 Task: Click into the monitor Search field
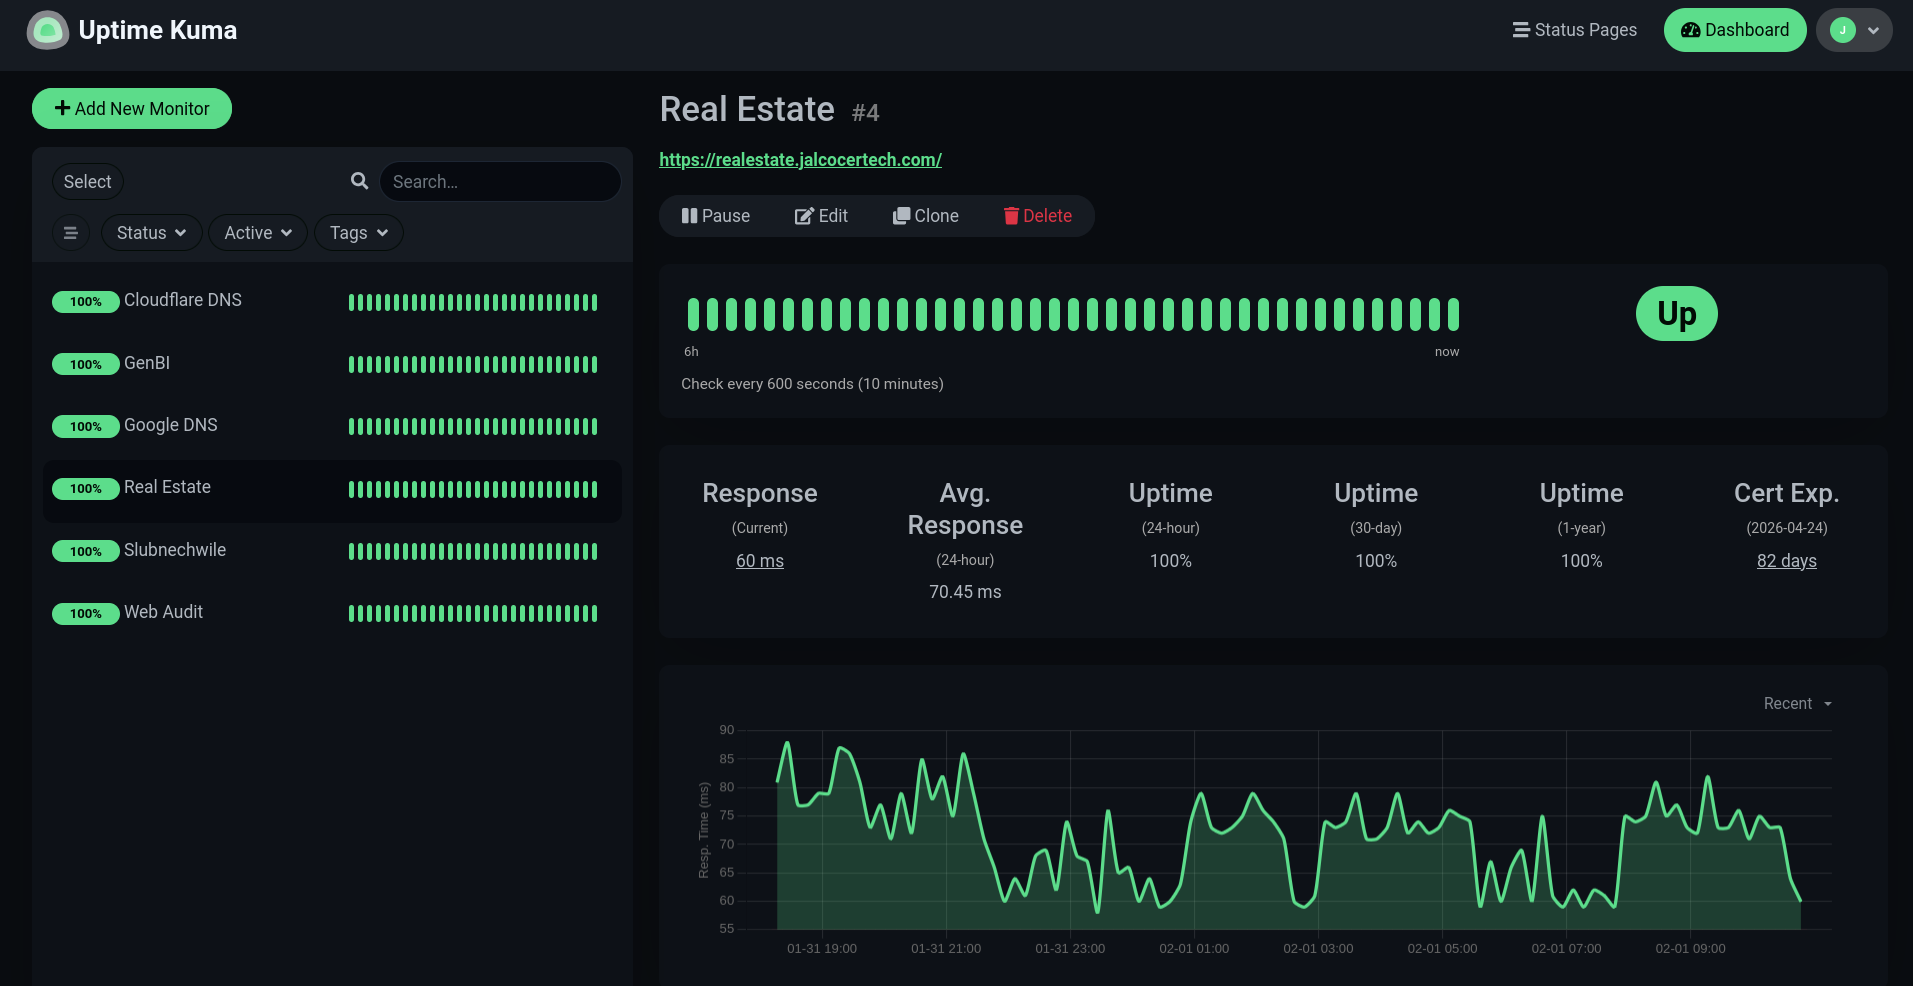pyautogui.click(x=500, y=182)
